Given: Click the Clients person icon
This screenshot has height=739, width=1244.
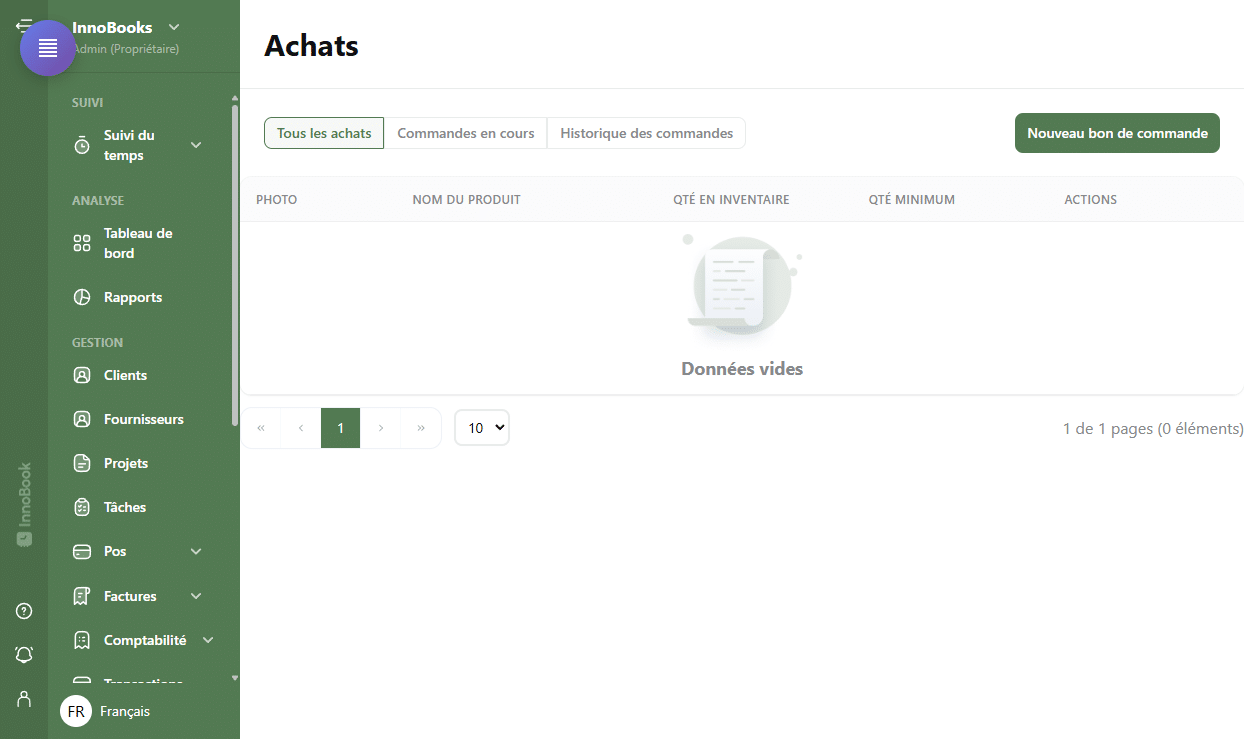Looking at the screenshot, I should click(82, 375).
